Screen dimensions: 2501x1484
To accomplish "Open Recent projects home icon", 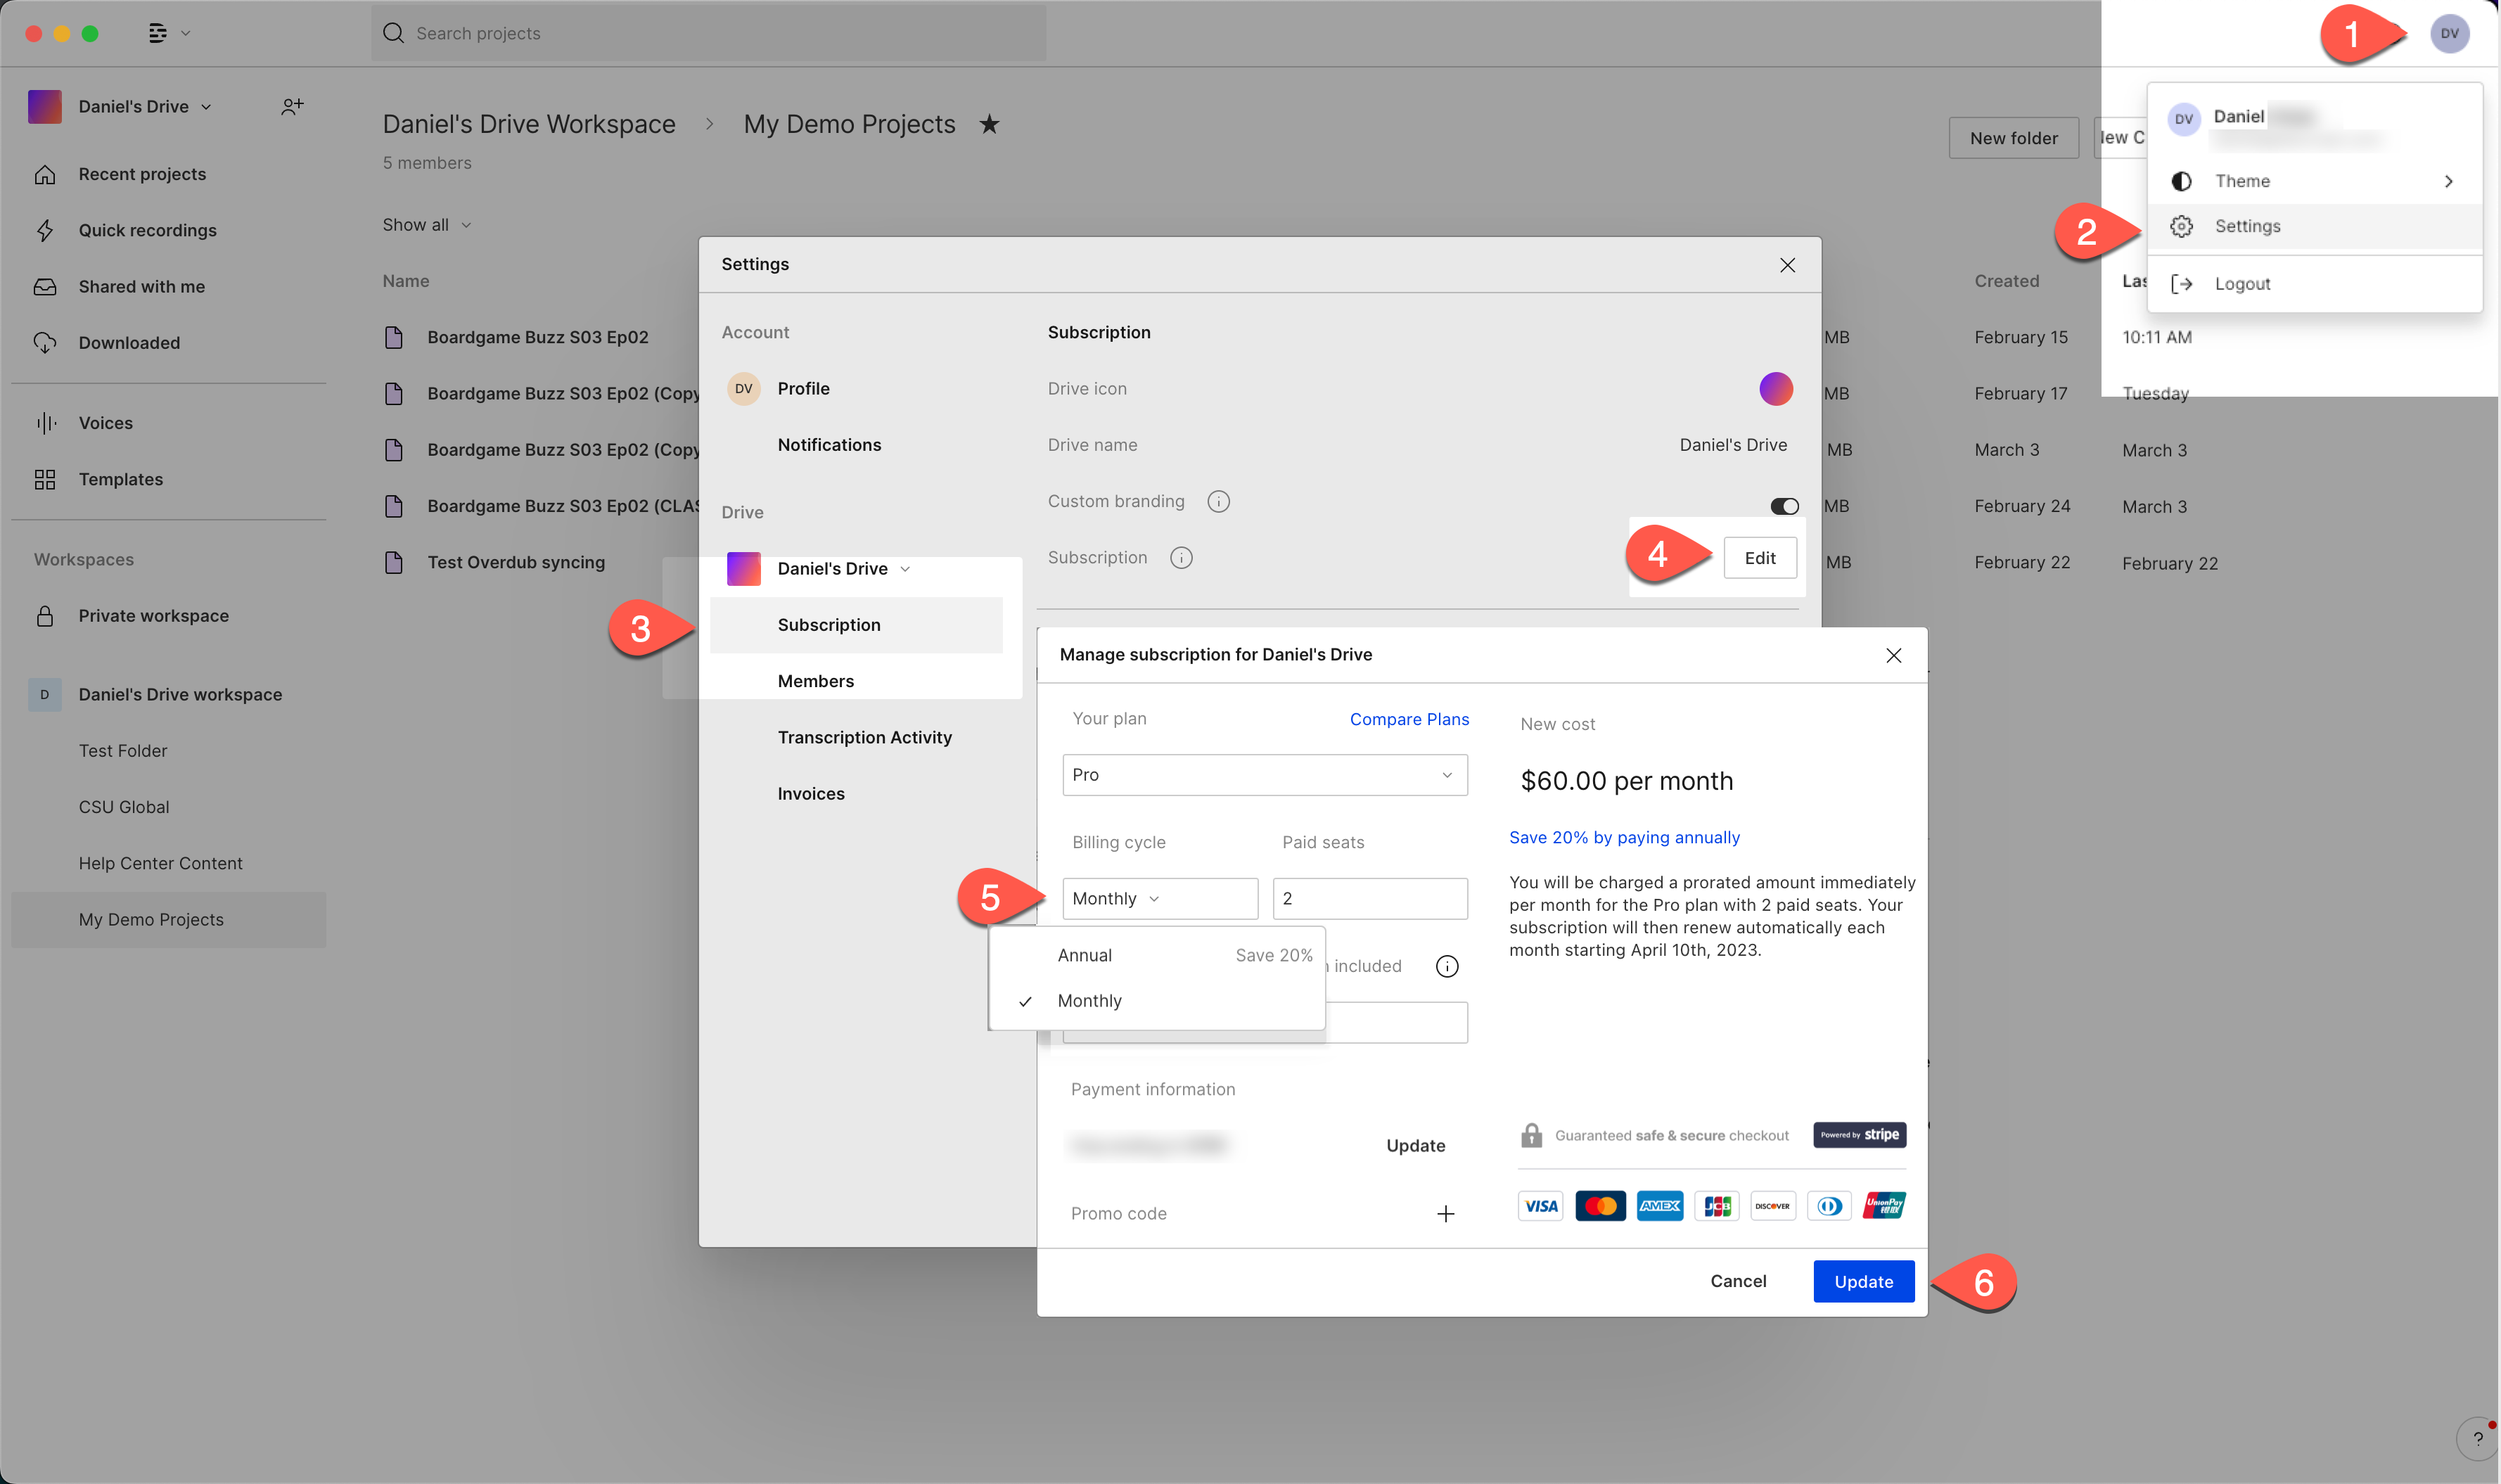I will point(45,174).
